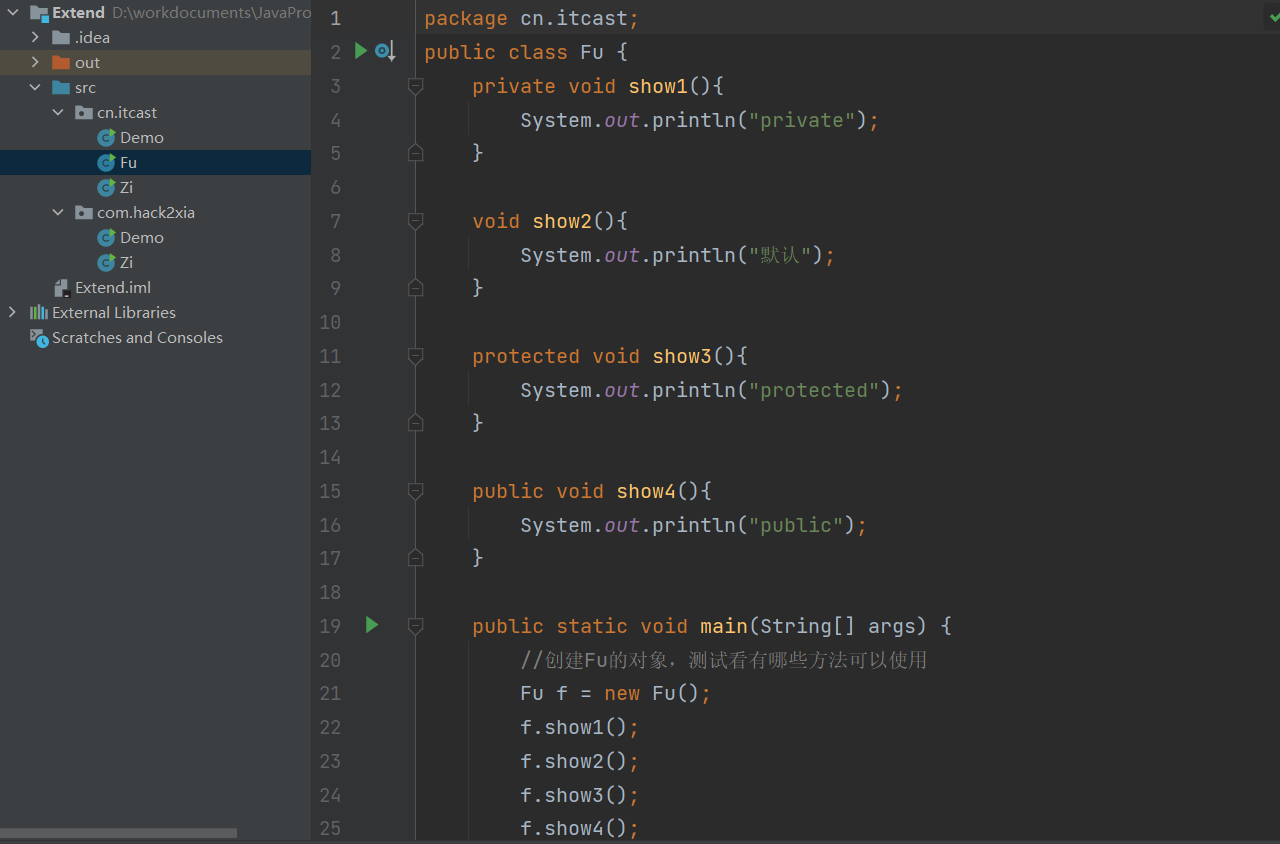Click the class name Fu on line 2
Screen dimensions: 1280x844
592,52
